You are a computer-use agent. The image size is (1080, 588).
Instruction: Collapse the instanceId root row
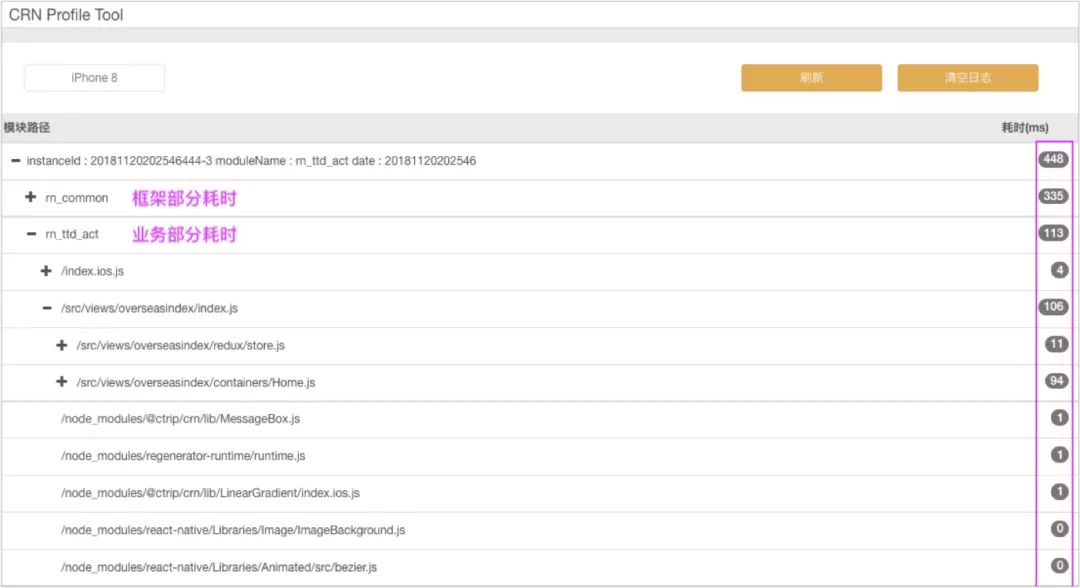[15, 160]
